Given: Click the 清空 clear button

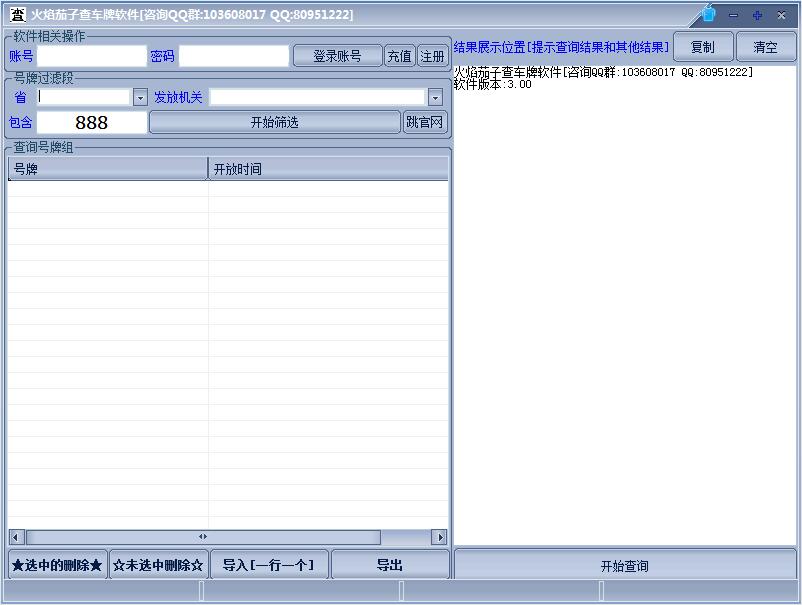Looking at the screenshot, I should coord(766,47).
